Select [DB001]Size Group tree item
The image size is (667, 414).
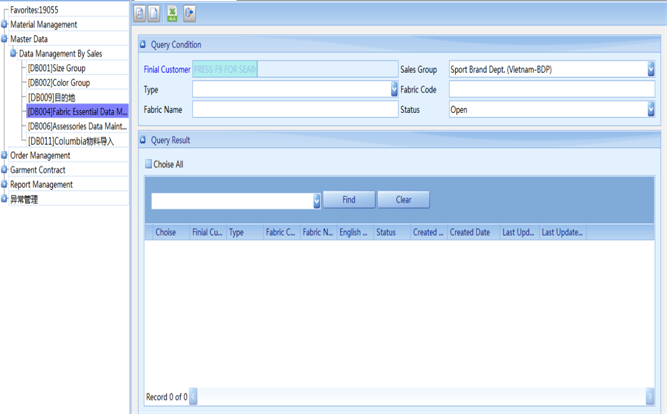coord(57,68)
